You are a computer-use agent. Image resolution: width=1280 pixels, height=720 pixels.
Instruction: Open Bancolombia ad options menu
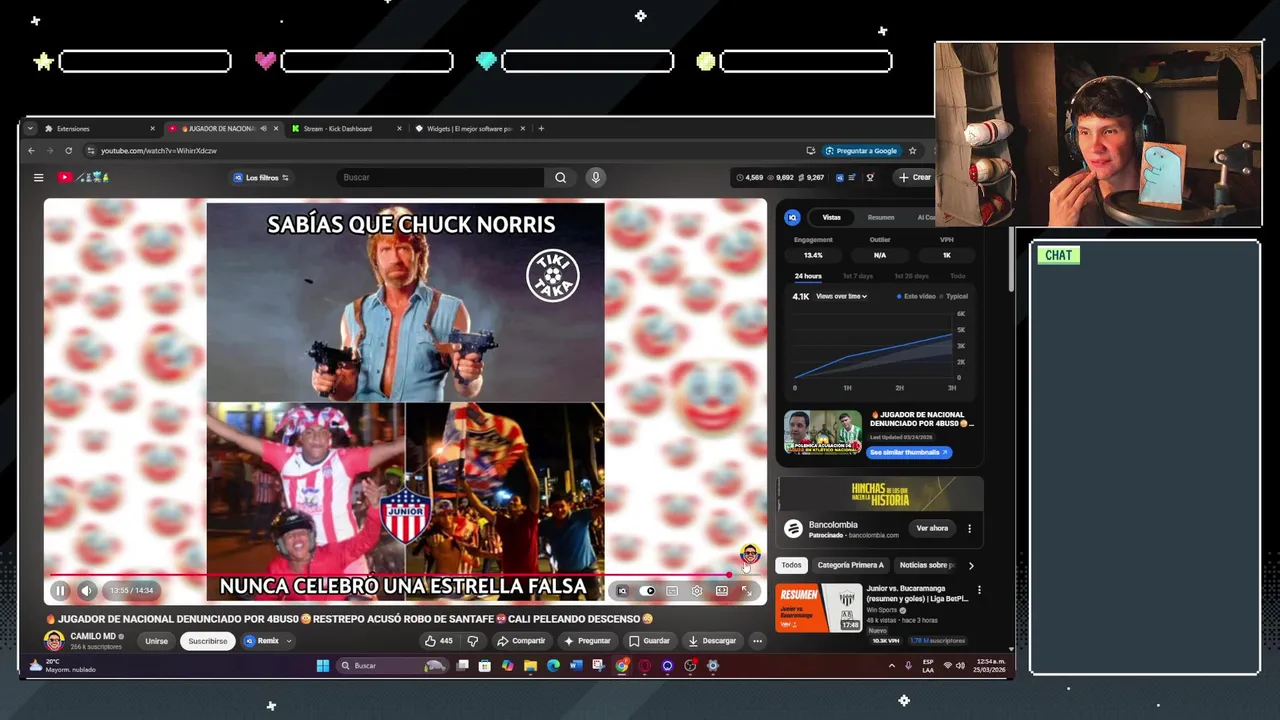pos(969,528)
